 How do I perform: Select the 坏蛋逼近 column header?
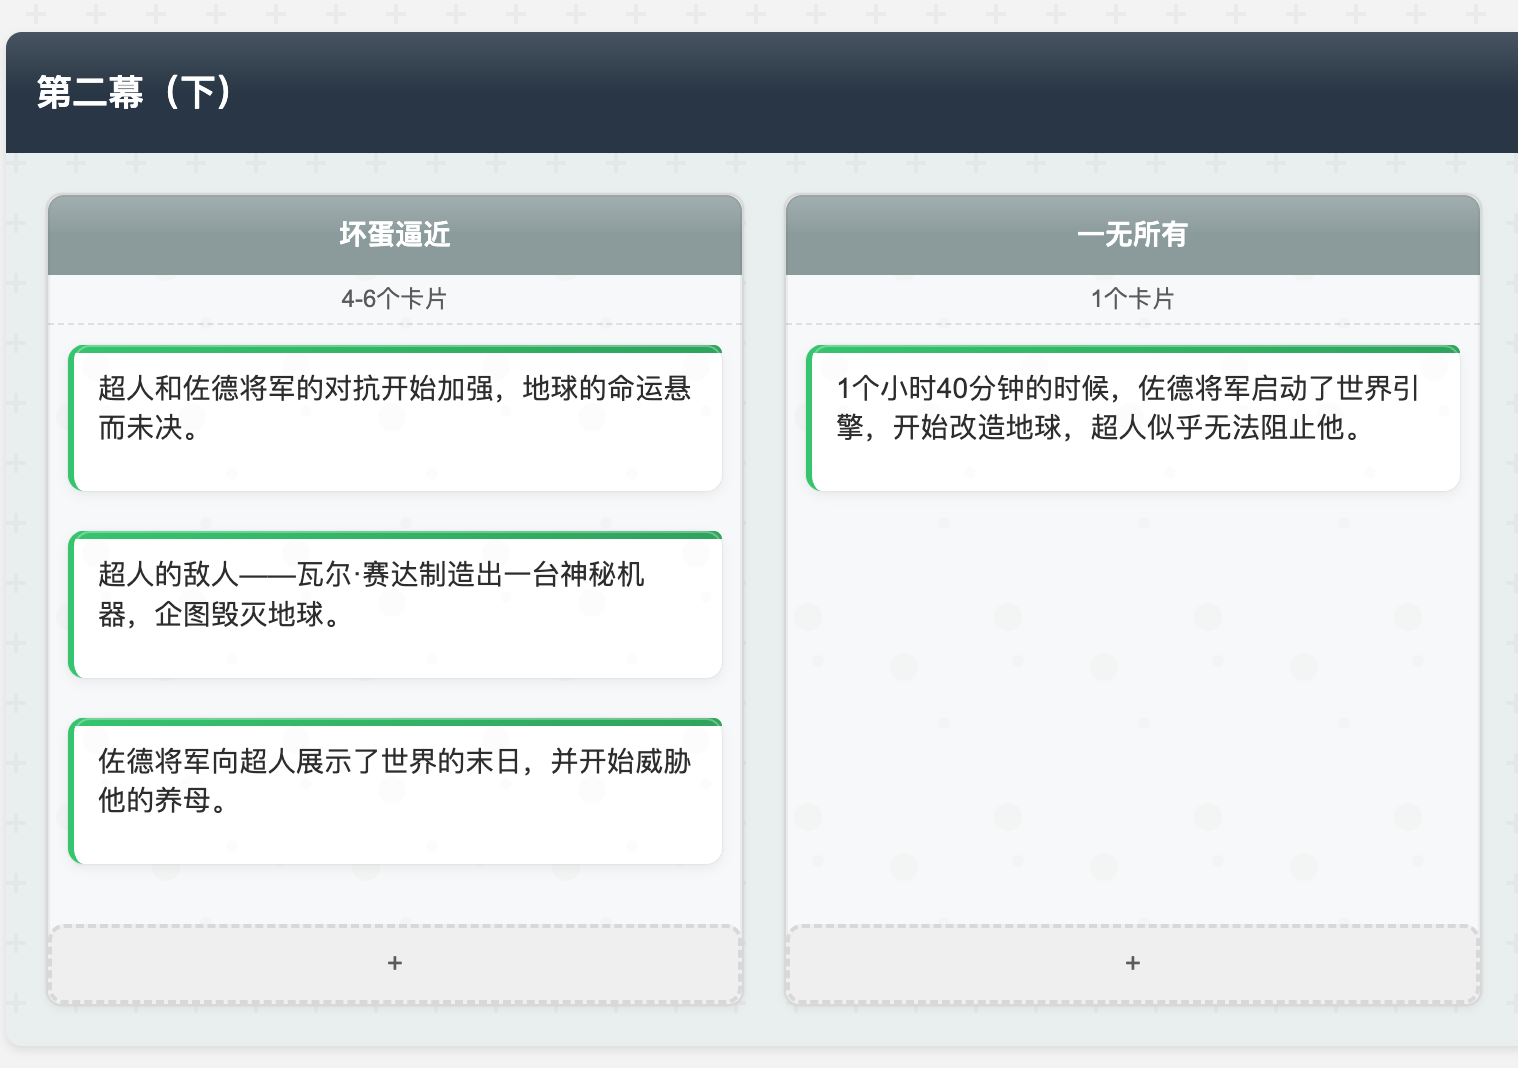[x=394, y=235]
